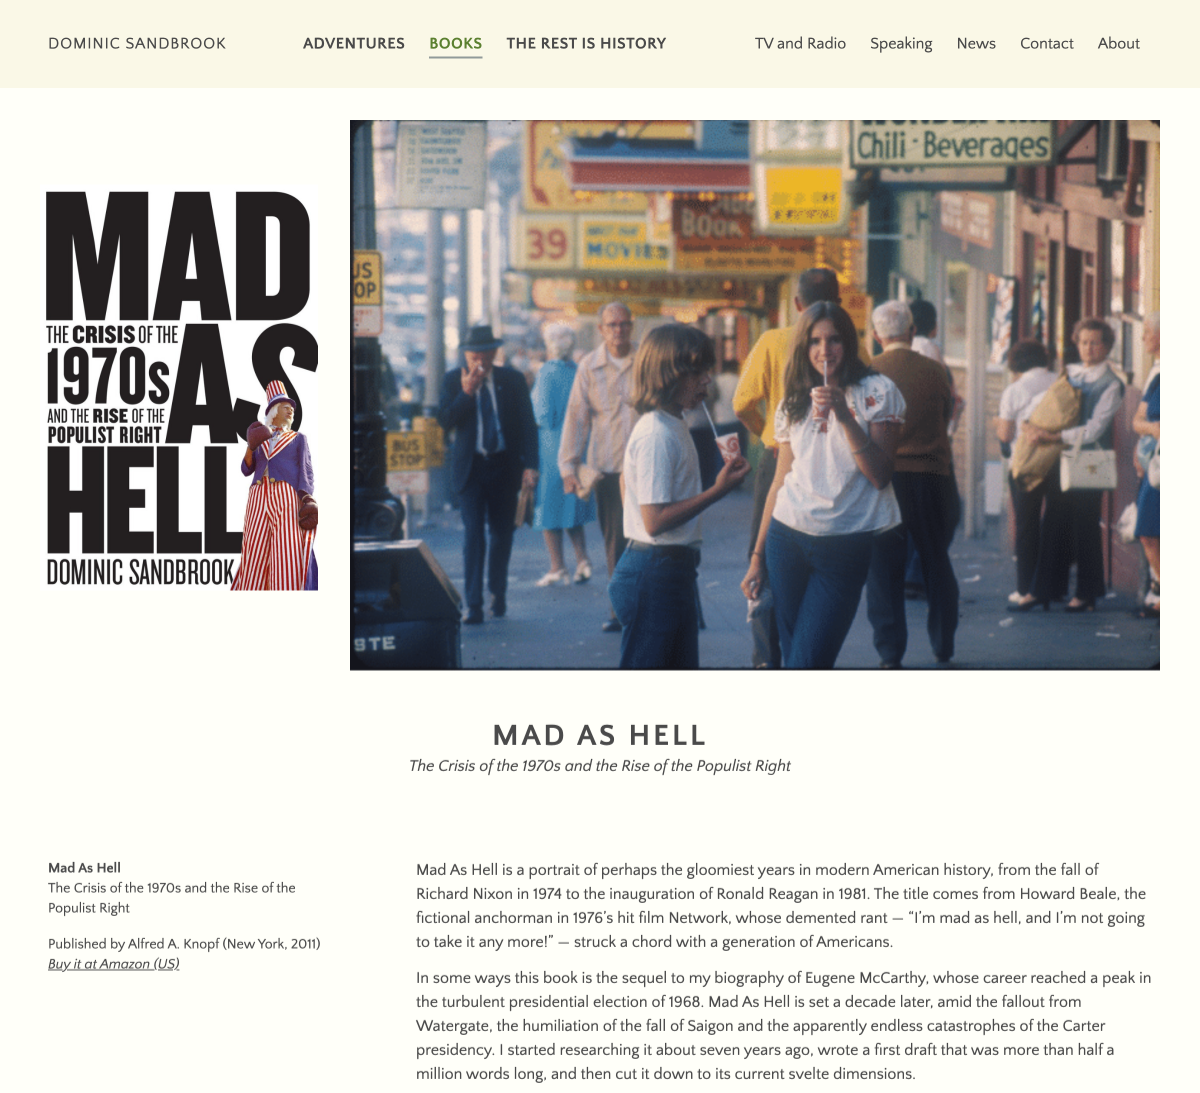The image size is (1200, 1093).
Task: Navigate to TV and Radio
Action: point(800,43)
